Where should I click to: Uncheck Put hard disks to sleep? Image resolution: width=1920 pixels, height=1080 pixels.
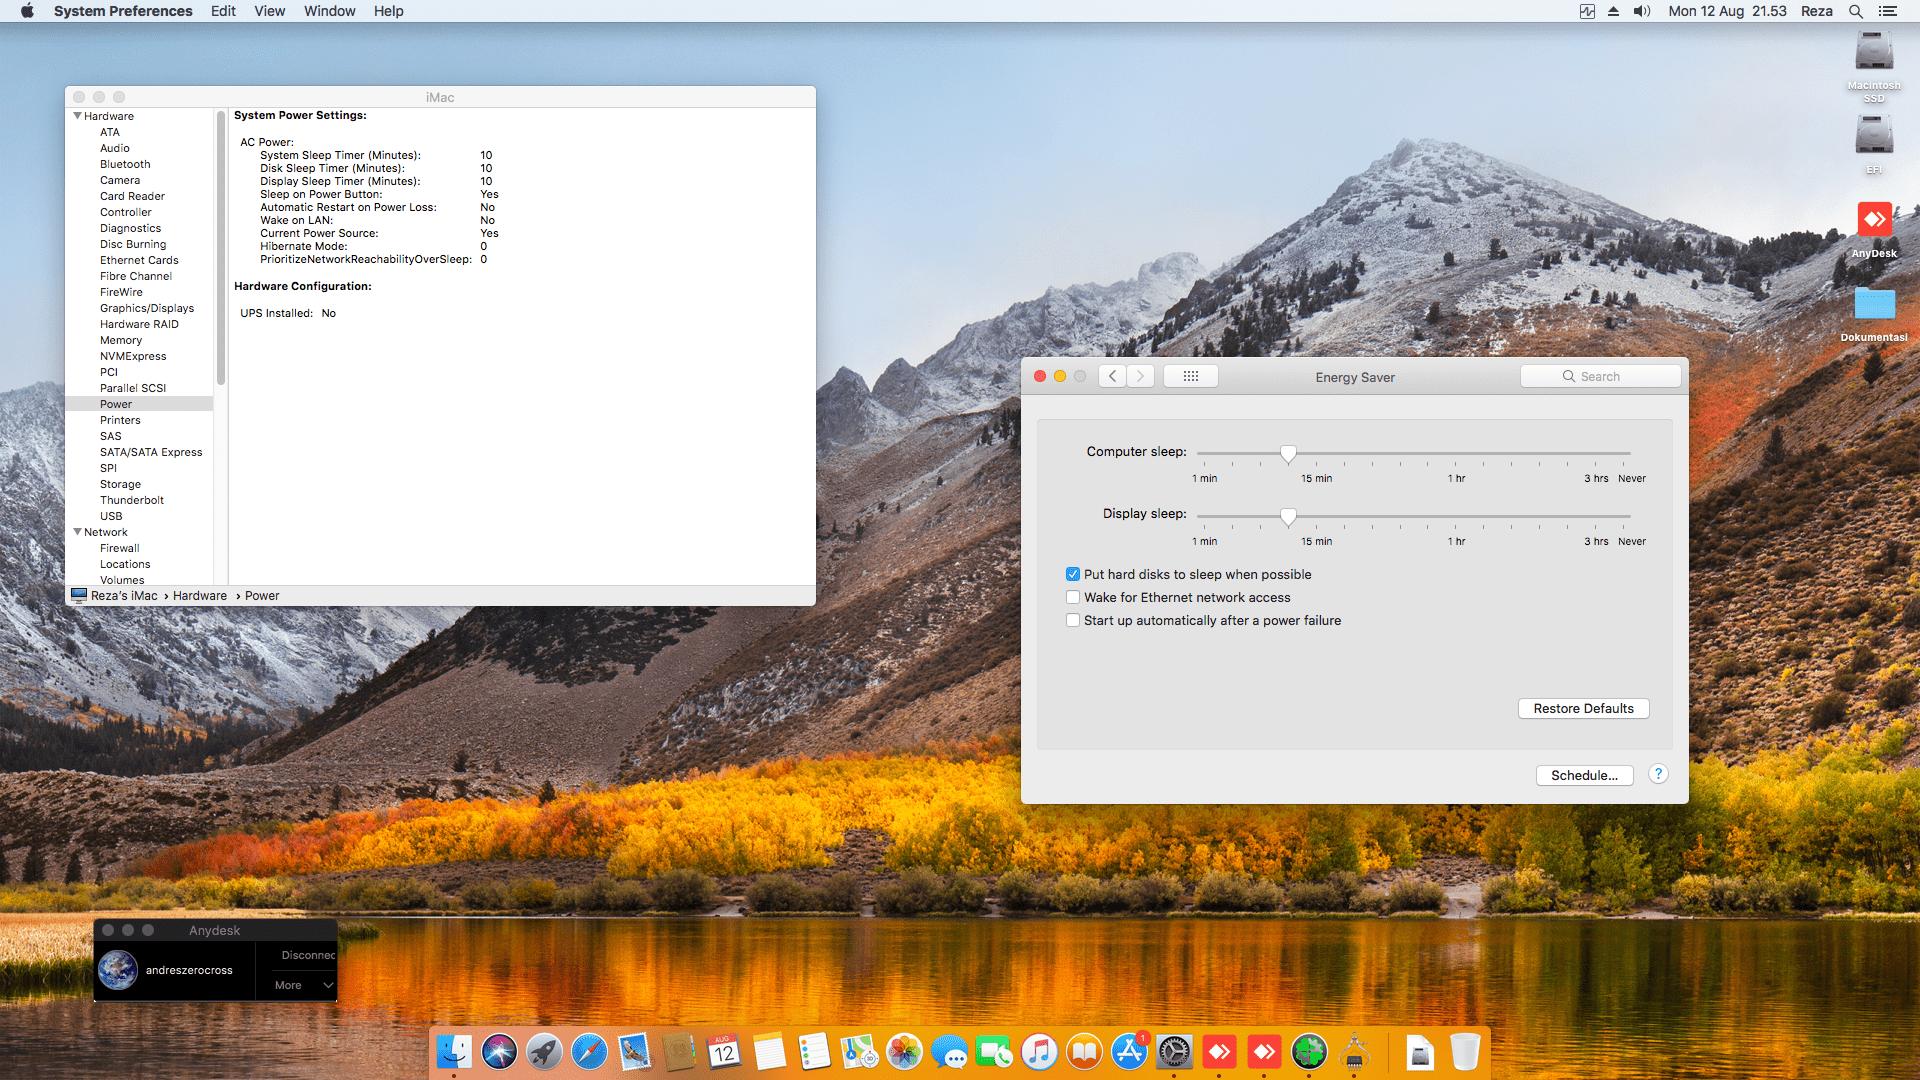pyautogui.click(x=1073, y=574)
